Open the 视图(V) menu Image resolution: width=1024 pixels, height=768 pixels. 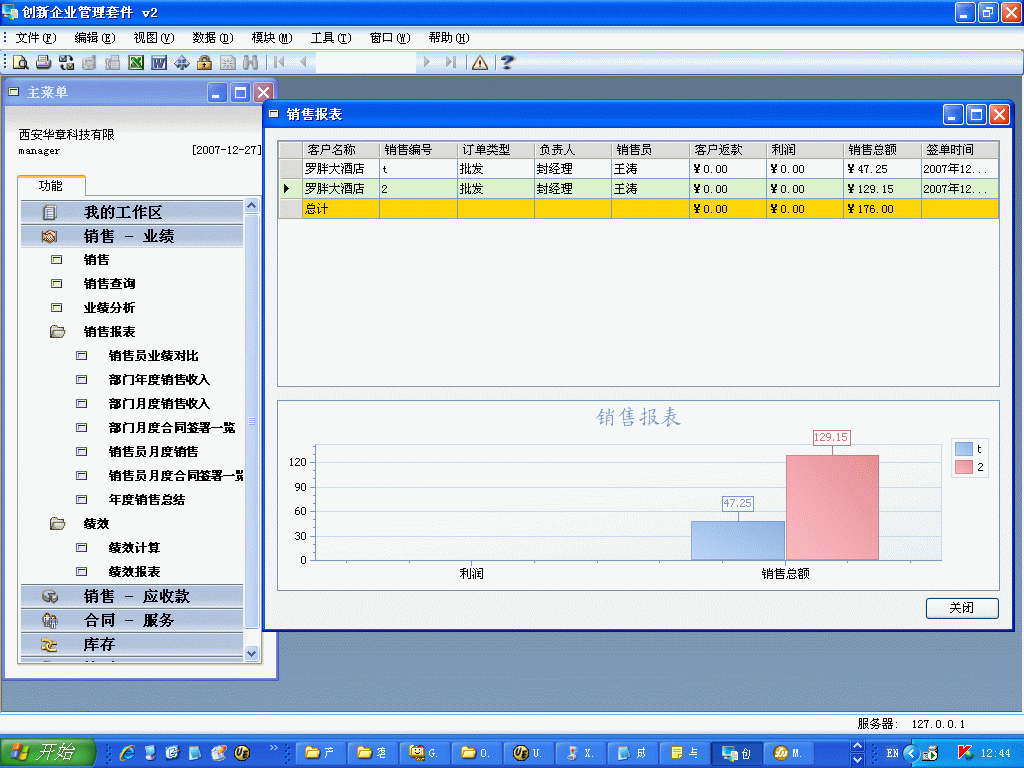pyautogui.click(x=153, y=38)
